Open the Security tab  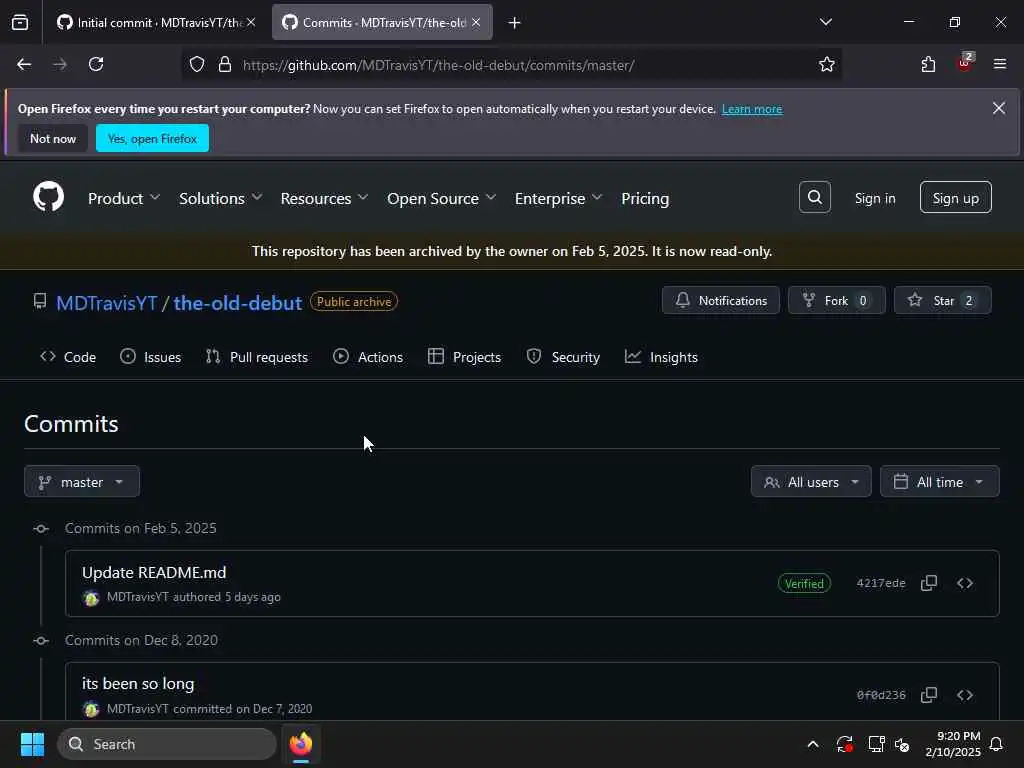click(562, 357)
